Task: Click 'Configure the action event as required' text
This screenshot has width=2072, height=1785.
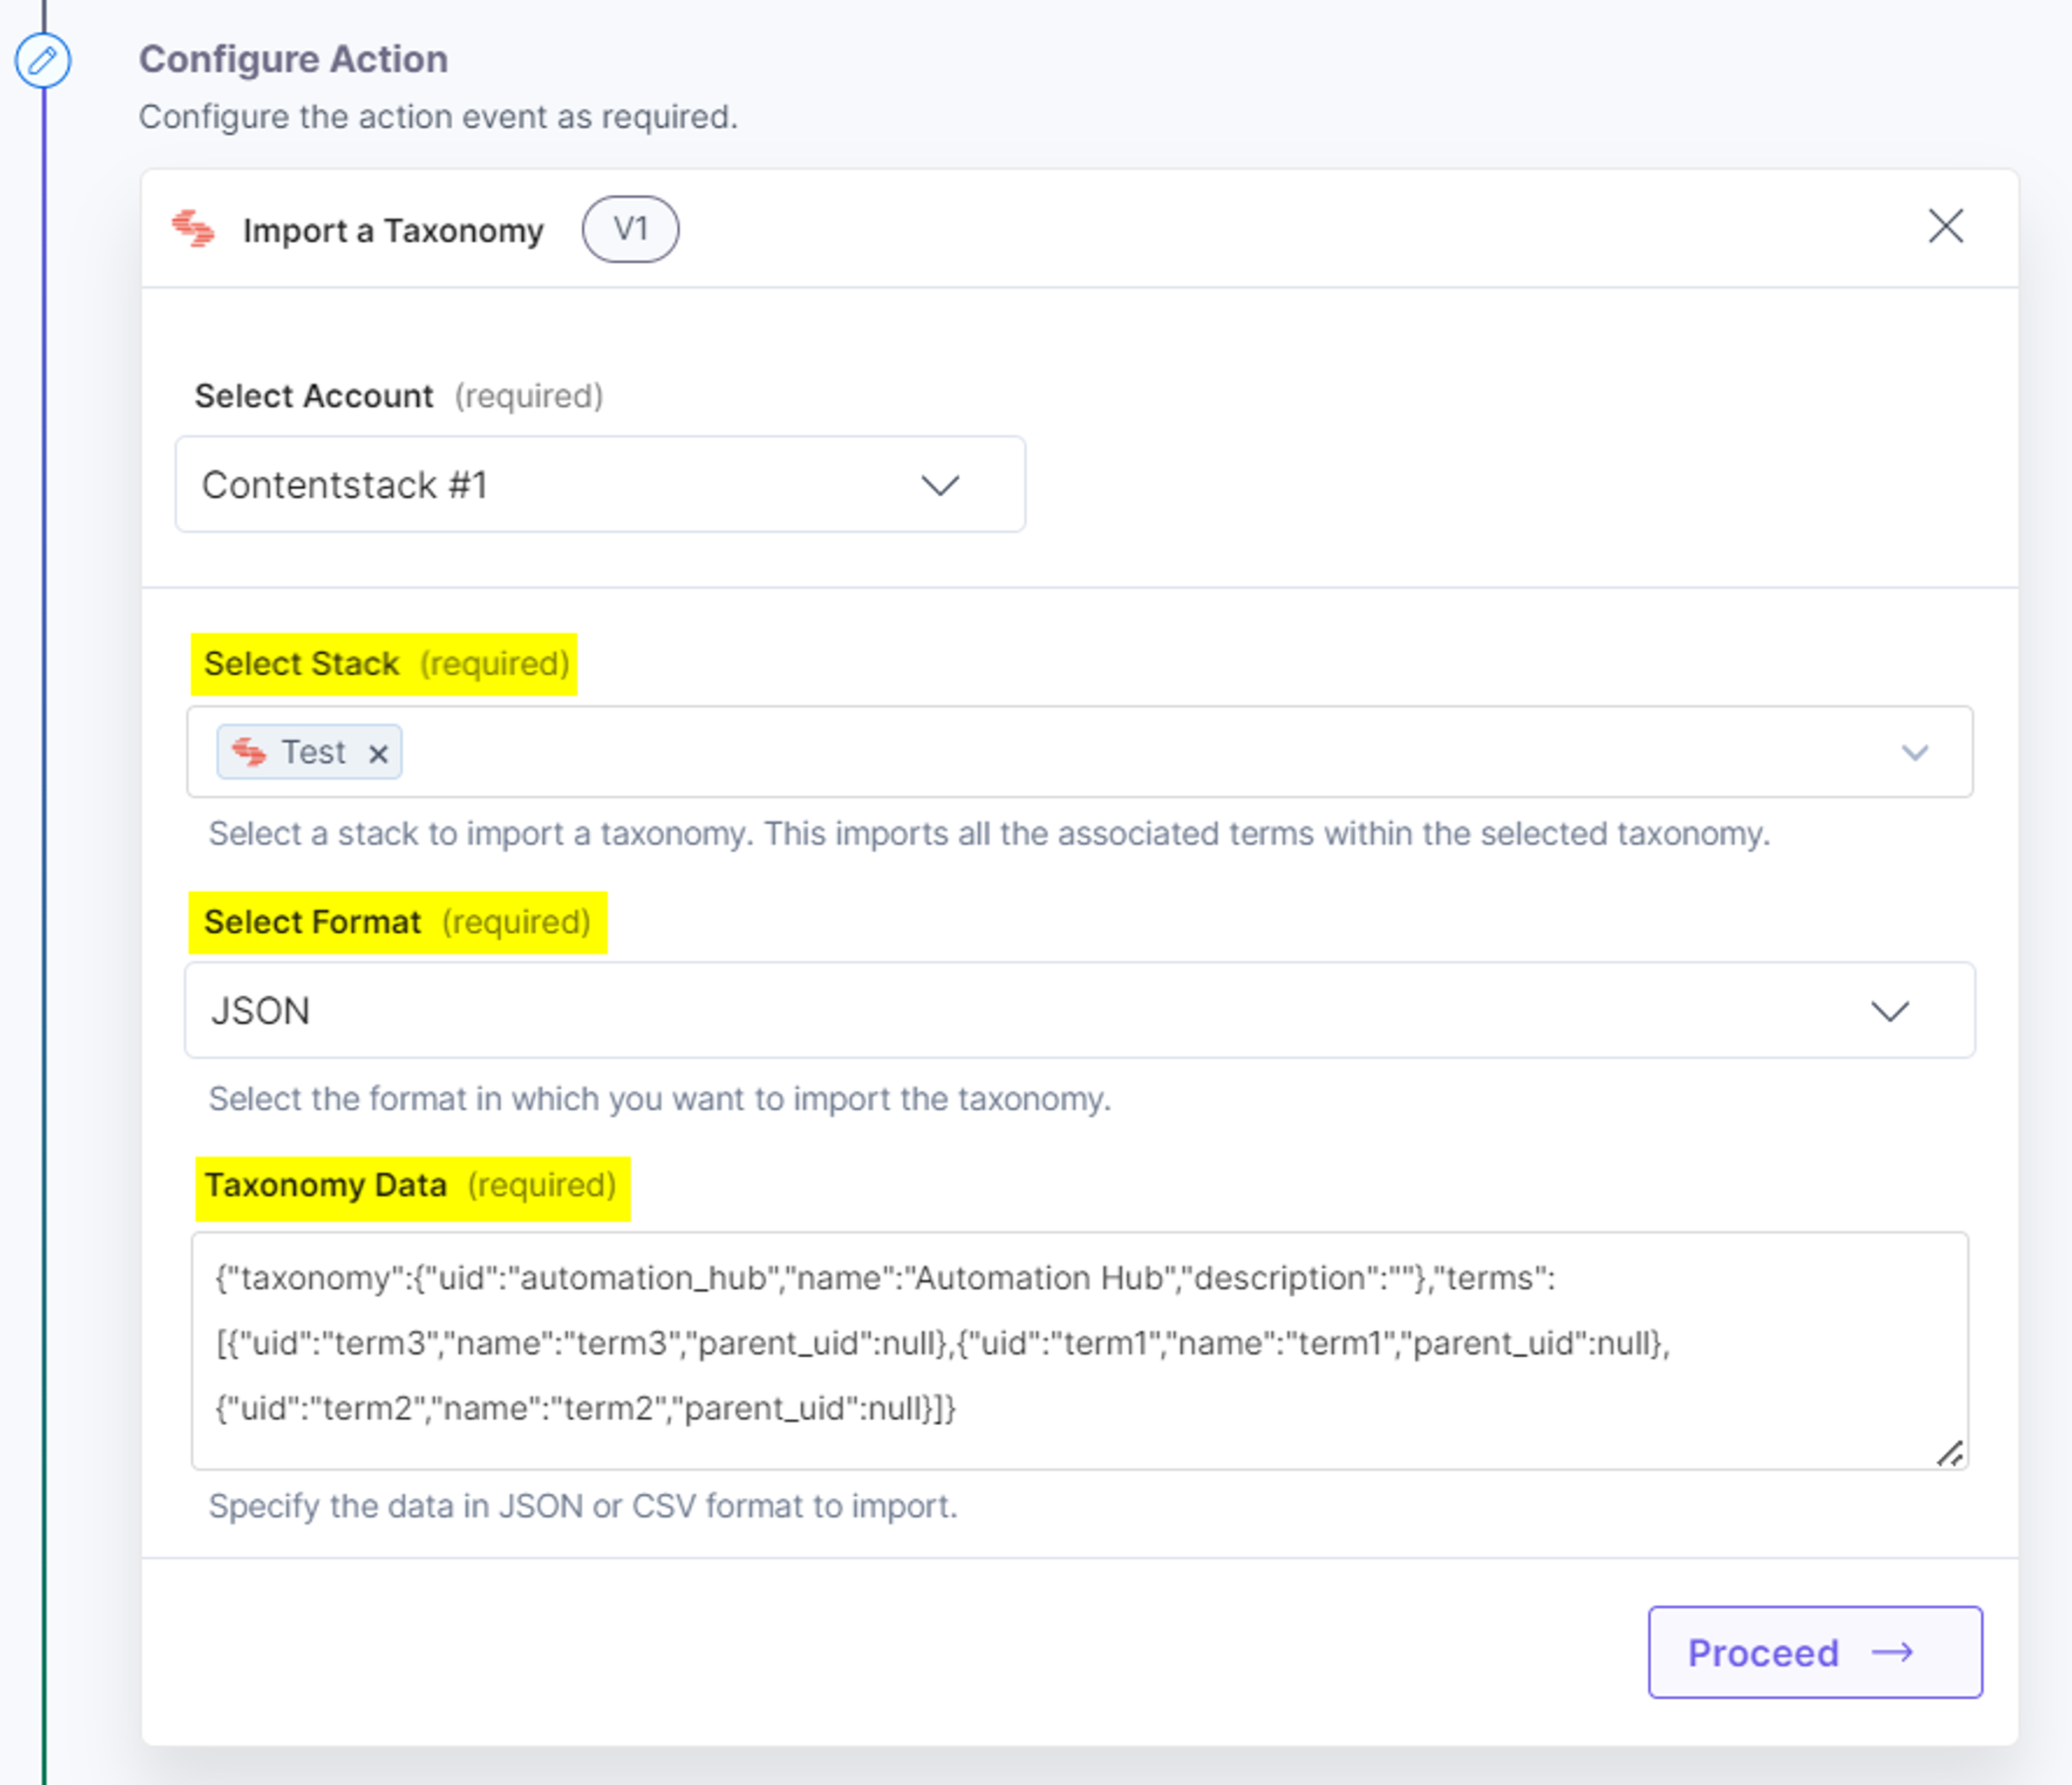Action: [x=438, y=117]
